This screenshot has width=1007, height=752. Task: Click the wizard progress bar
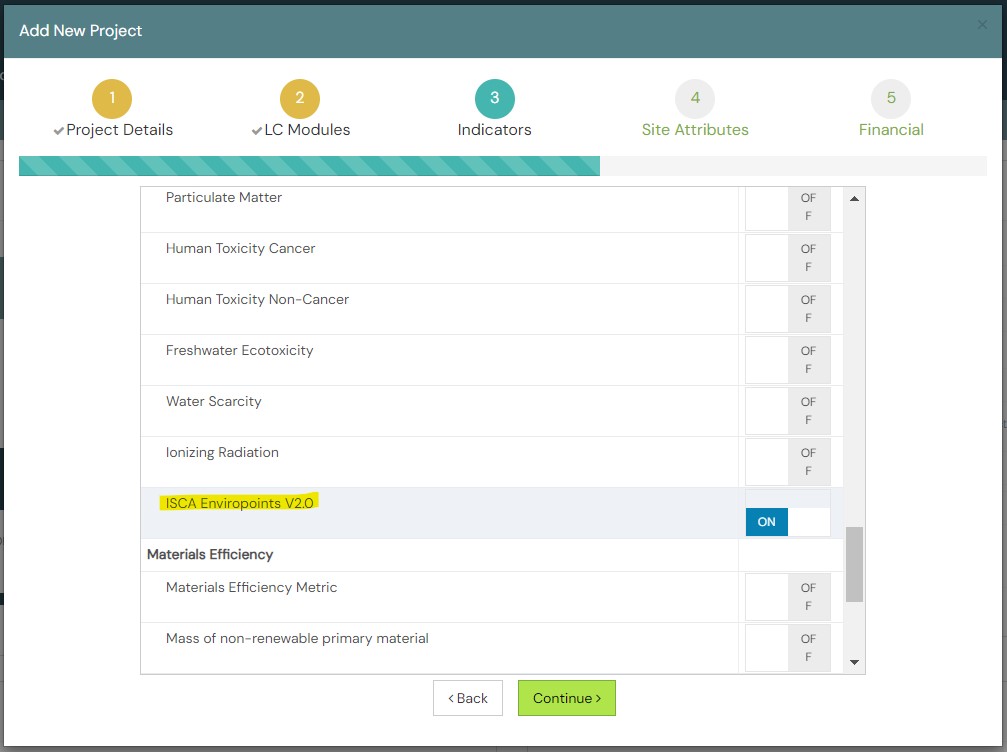pyautogui.click(x=503, y=166)
